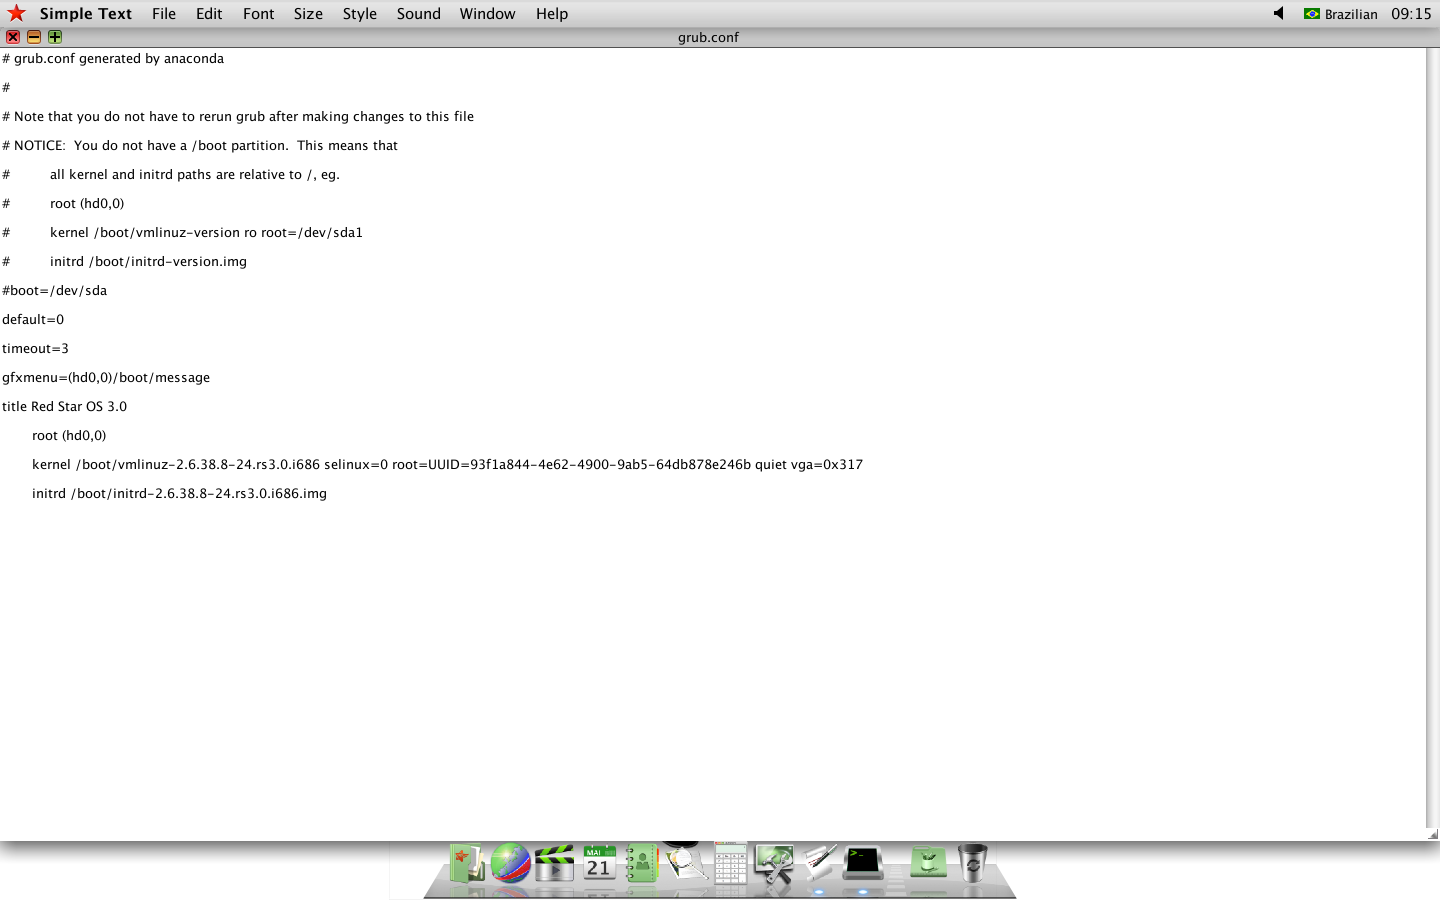Open the Help menu
The width and height of the screenshot is (1440, 900).
(x=551, y=14)
